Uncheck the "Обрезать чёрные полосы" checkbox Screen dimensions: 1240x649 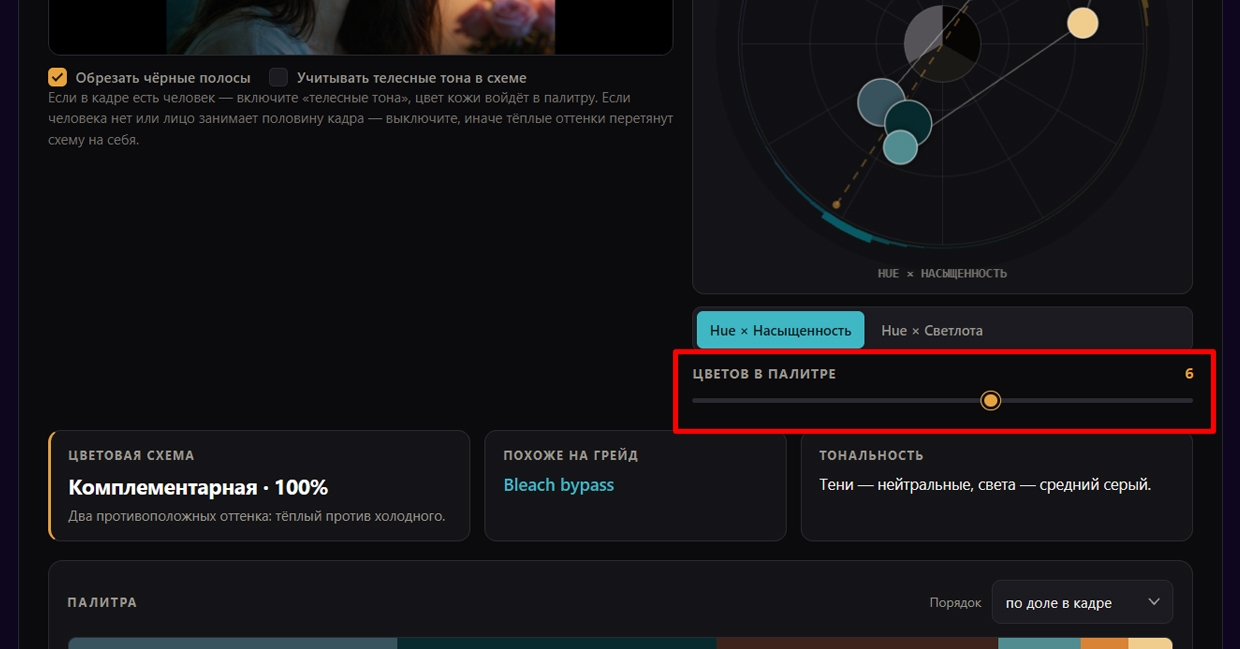click(x=58, y=77)
